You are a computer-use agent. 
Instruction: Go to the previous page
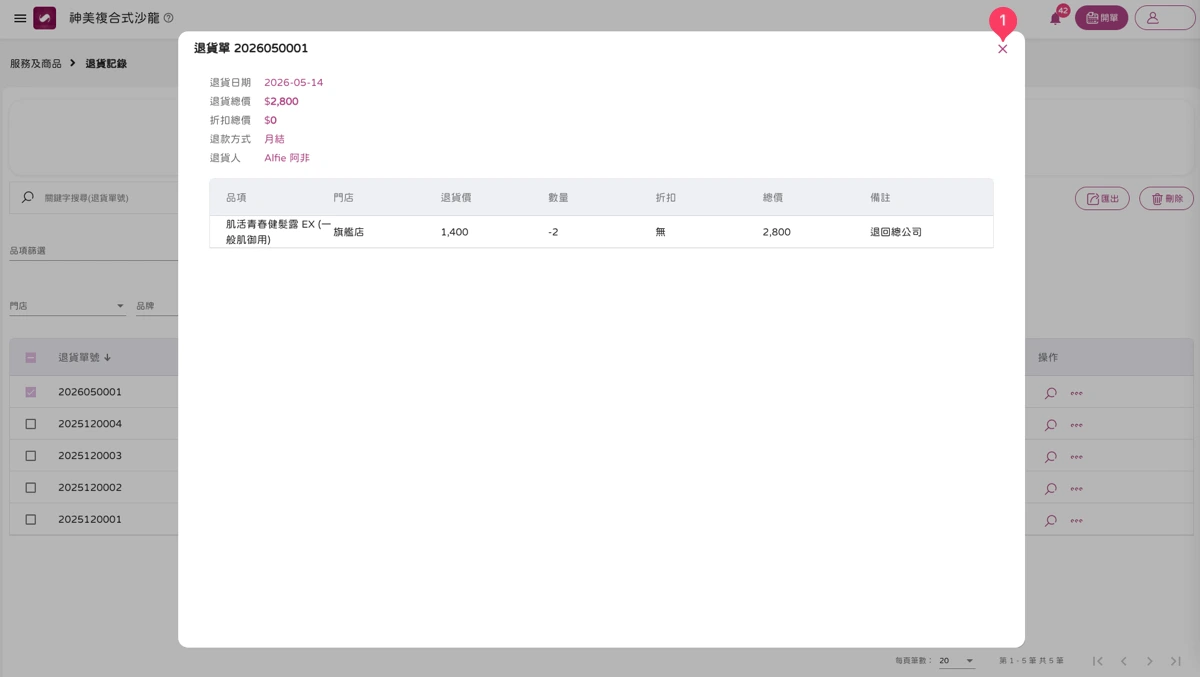click(x=1124, y=661)
